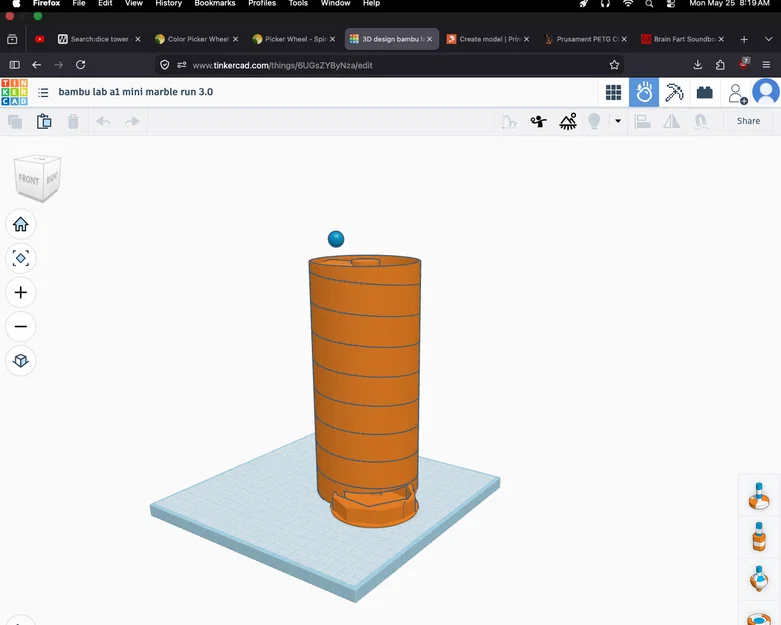
Task: Open the macOS Spotlight search icon
Action: pos(649,3)
